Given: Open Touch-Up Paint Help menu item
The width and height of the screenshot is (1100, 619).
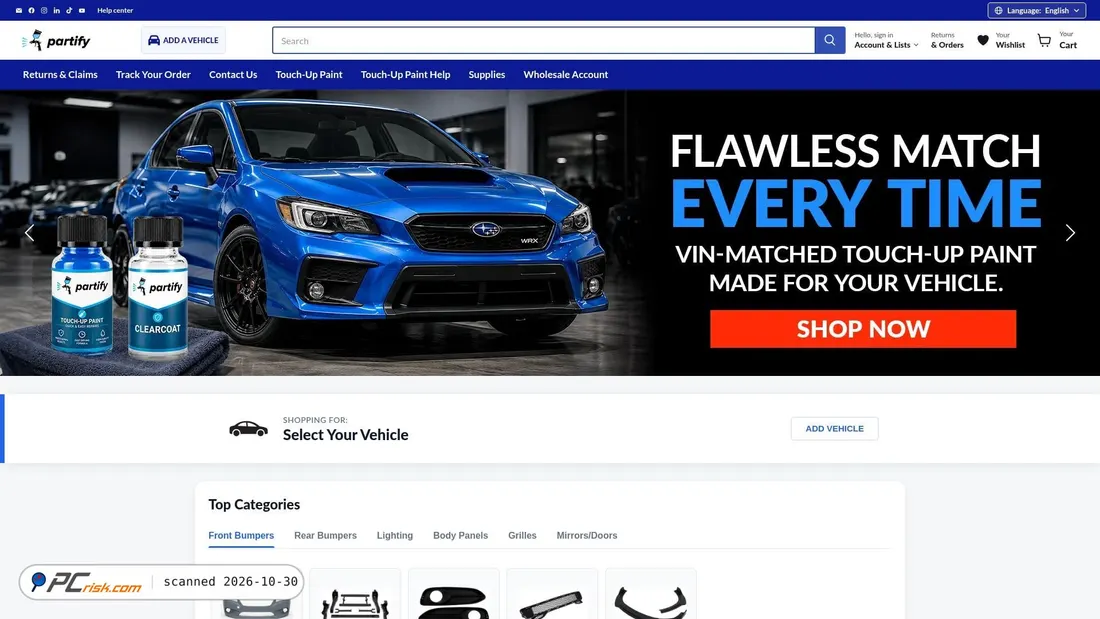Looking at the screenshot, I should pyautogui.click(x=405, y=74).
